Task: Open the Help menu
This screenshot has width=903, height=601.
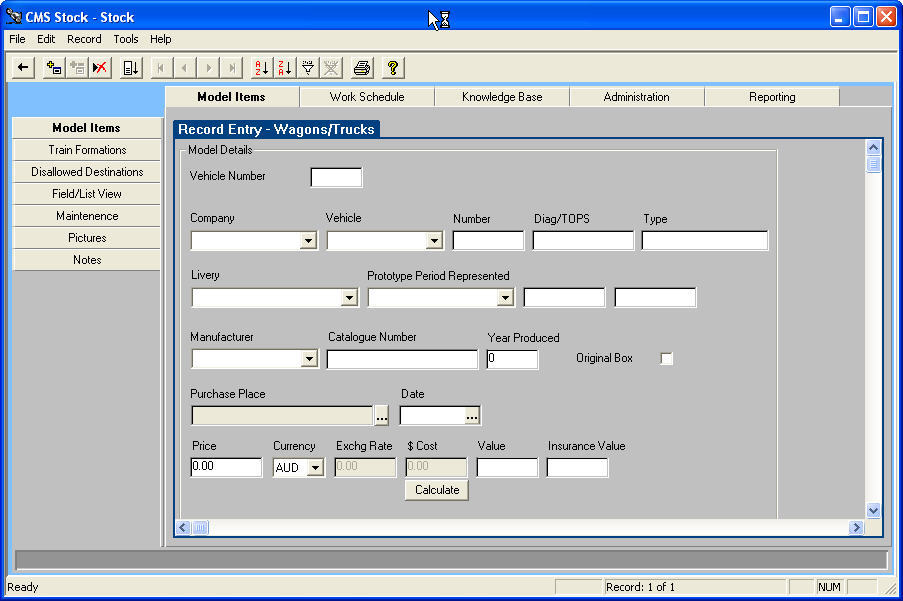Action: 161,39
